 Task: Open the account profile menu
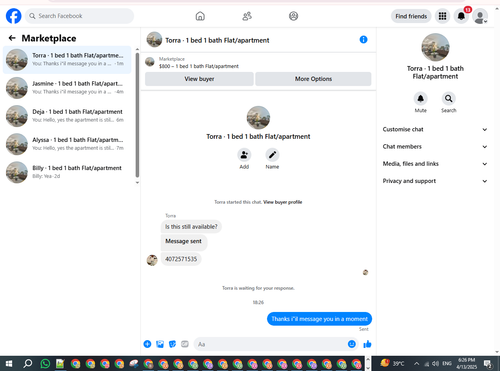(480, 16)
